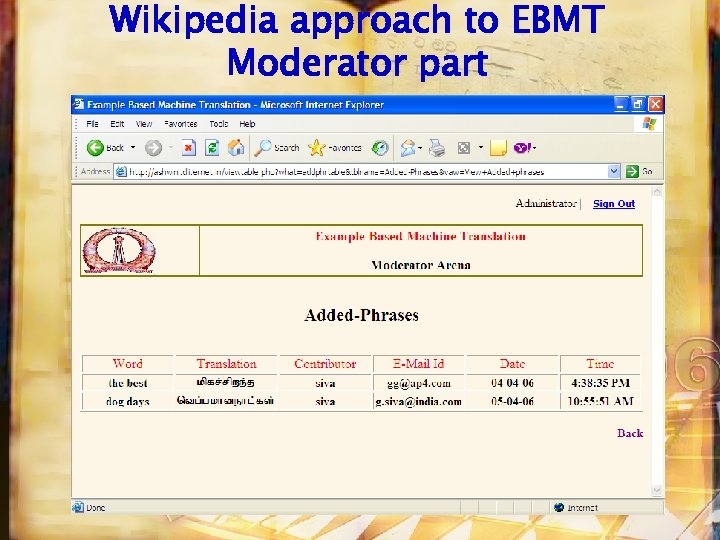This screenshot has width=720, height=540.
Task: Stop page loading with red X icon
Action: tap(188, 148)
